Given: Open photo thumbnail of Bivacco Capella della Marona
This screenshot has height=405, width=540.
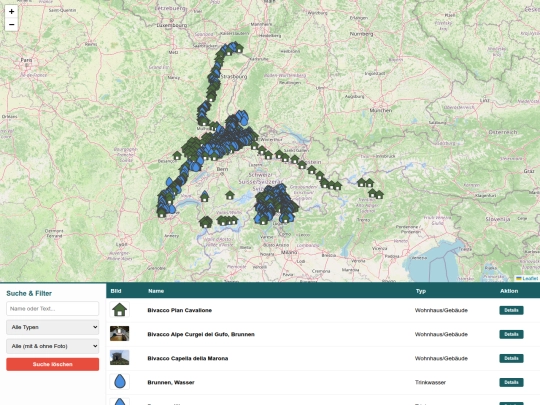Looking at the screenshot, I should click(x=120, y=358).
